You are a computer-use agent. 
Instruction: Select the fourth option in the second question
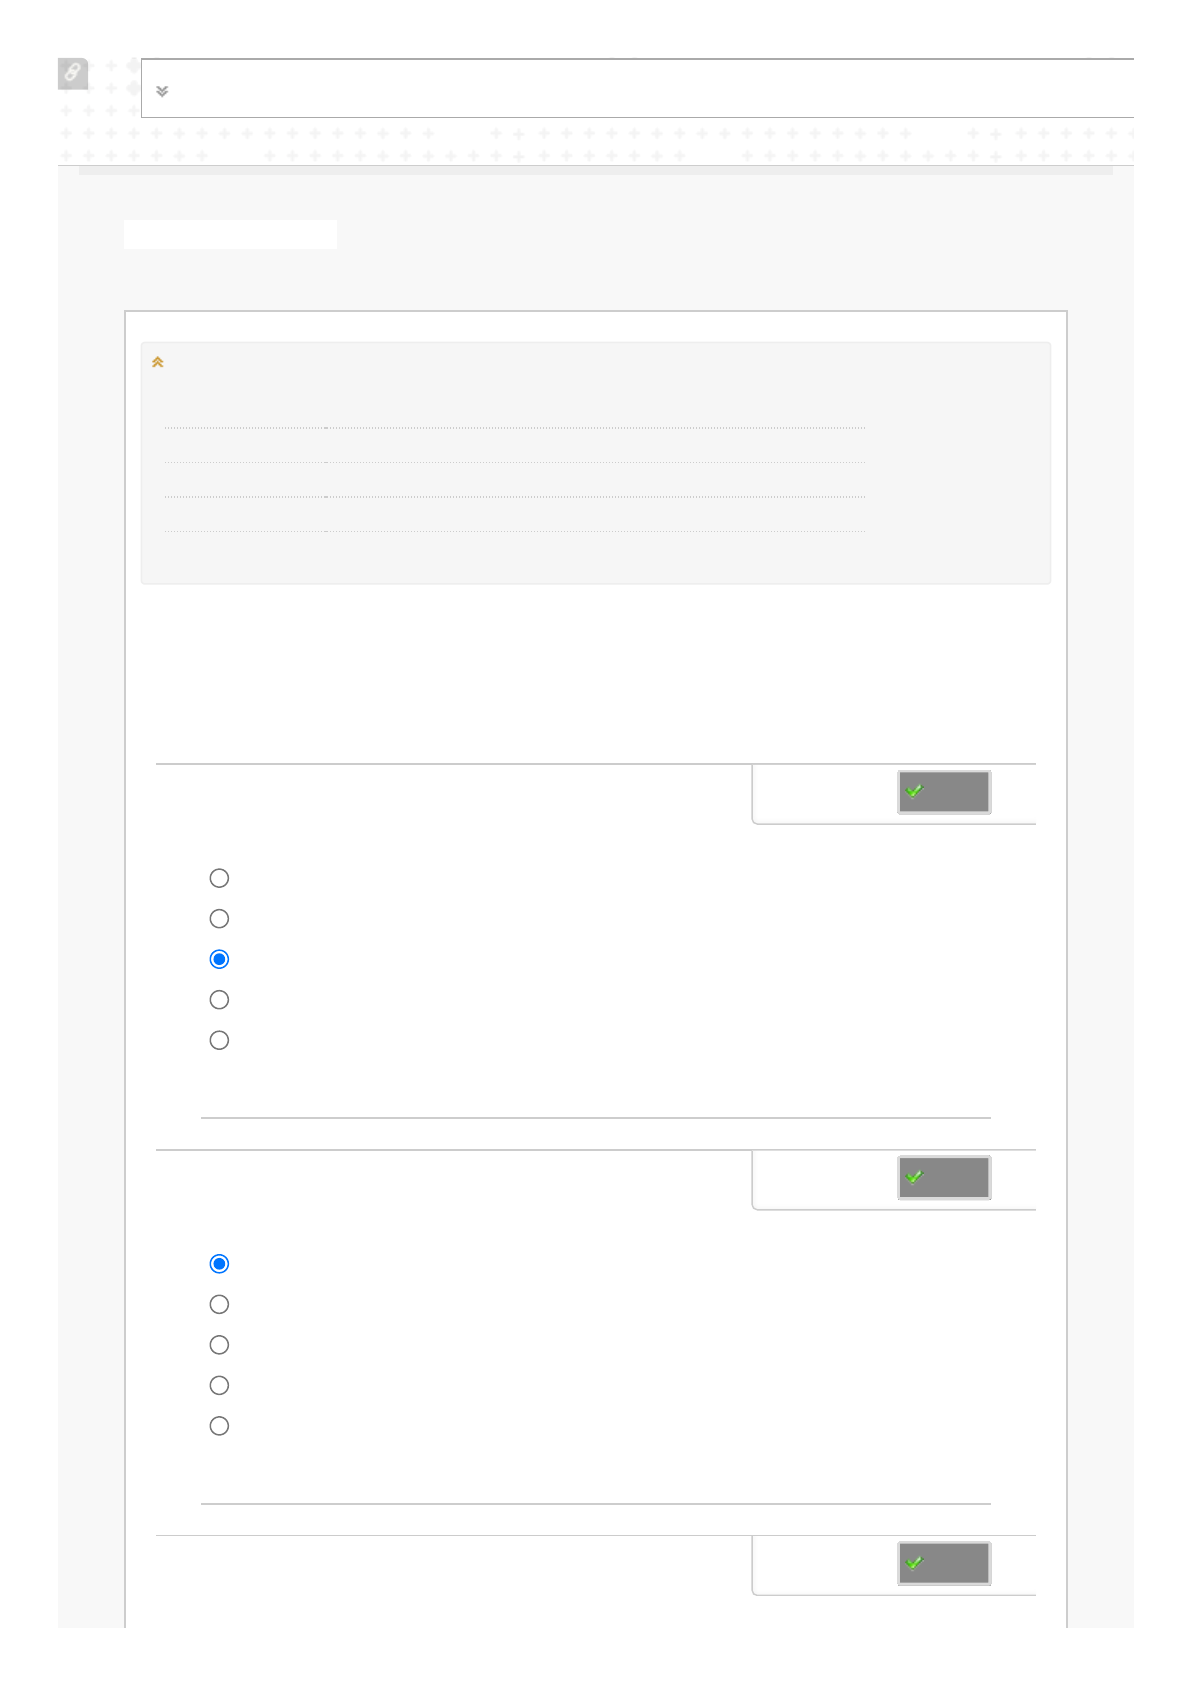(x=219, y=1385)
